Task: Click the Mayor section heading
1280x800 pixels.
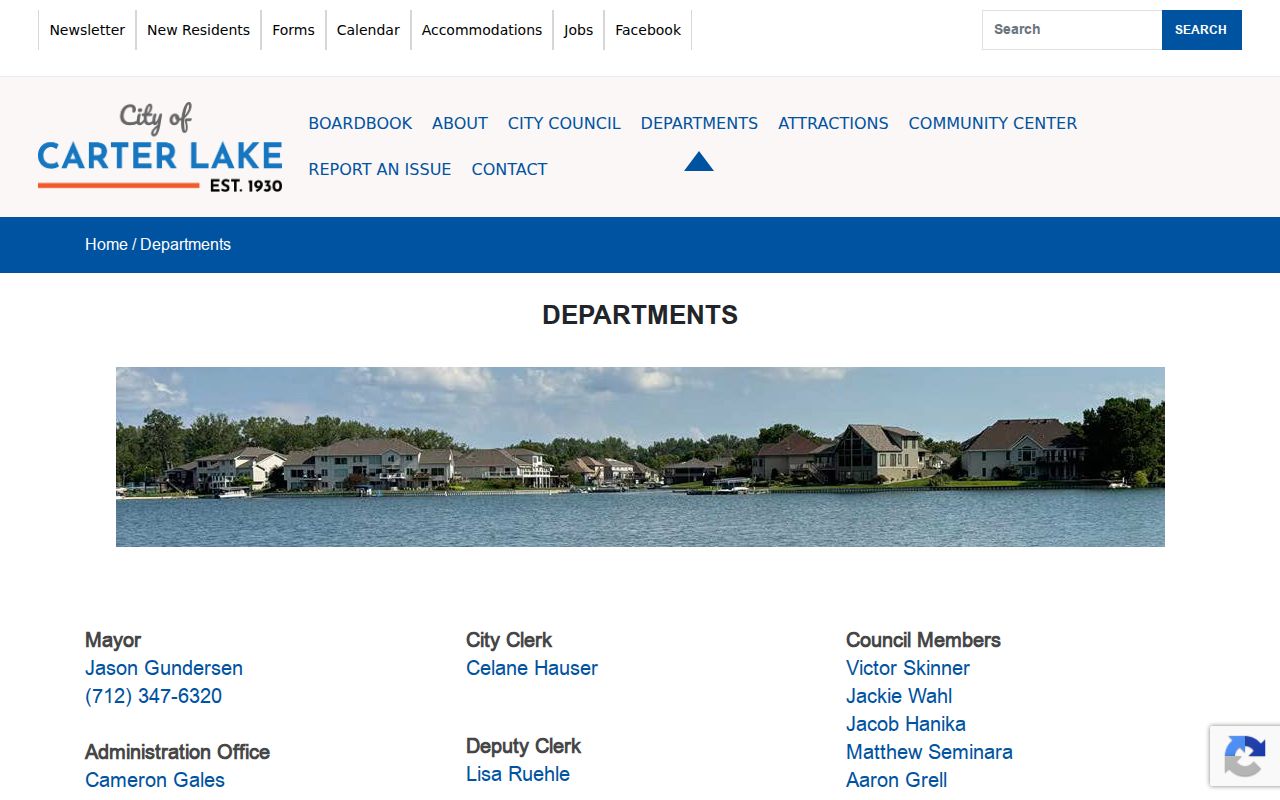Action: [113, 640]
